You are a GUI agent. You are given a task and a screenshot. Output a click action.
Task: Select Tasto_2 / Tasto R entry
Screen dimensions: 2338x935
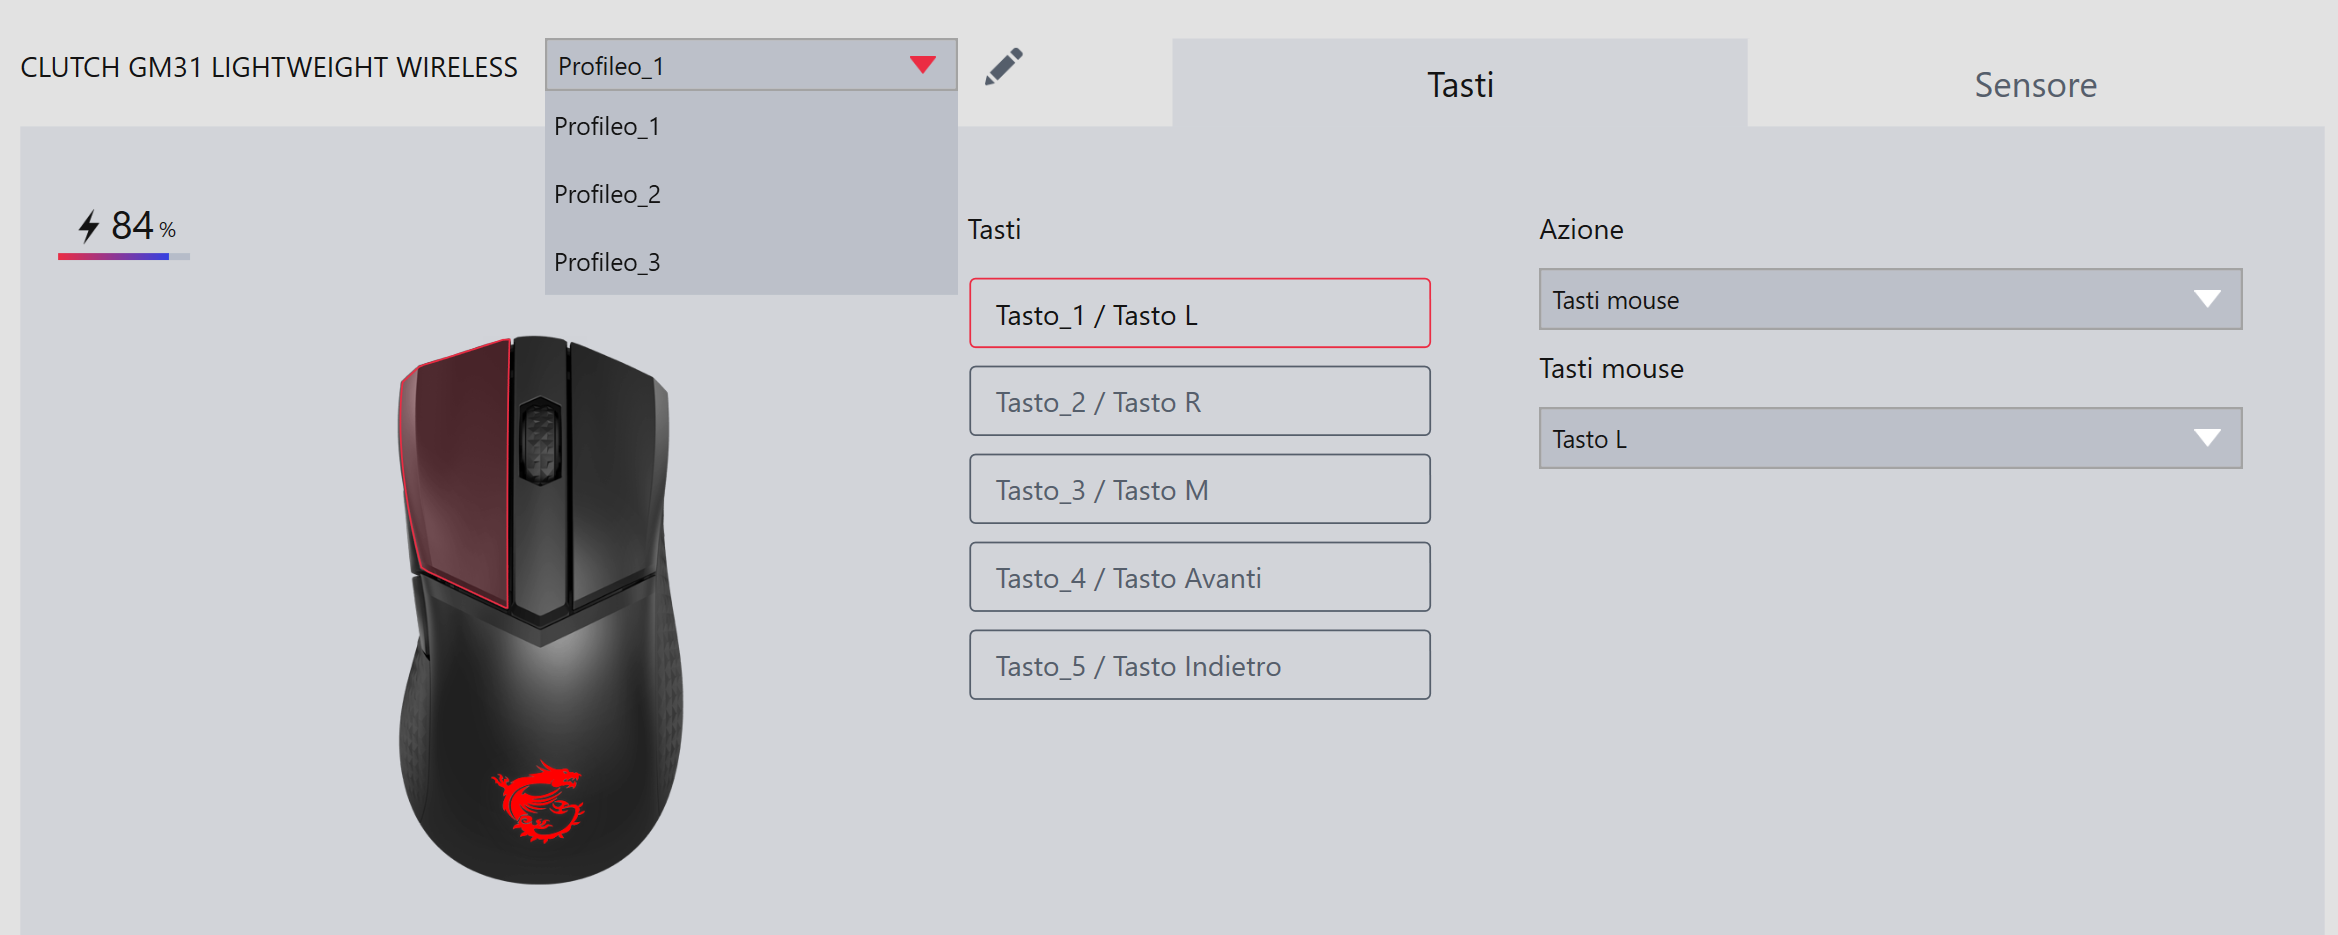(1199, 401)
